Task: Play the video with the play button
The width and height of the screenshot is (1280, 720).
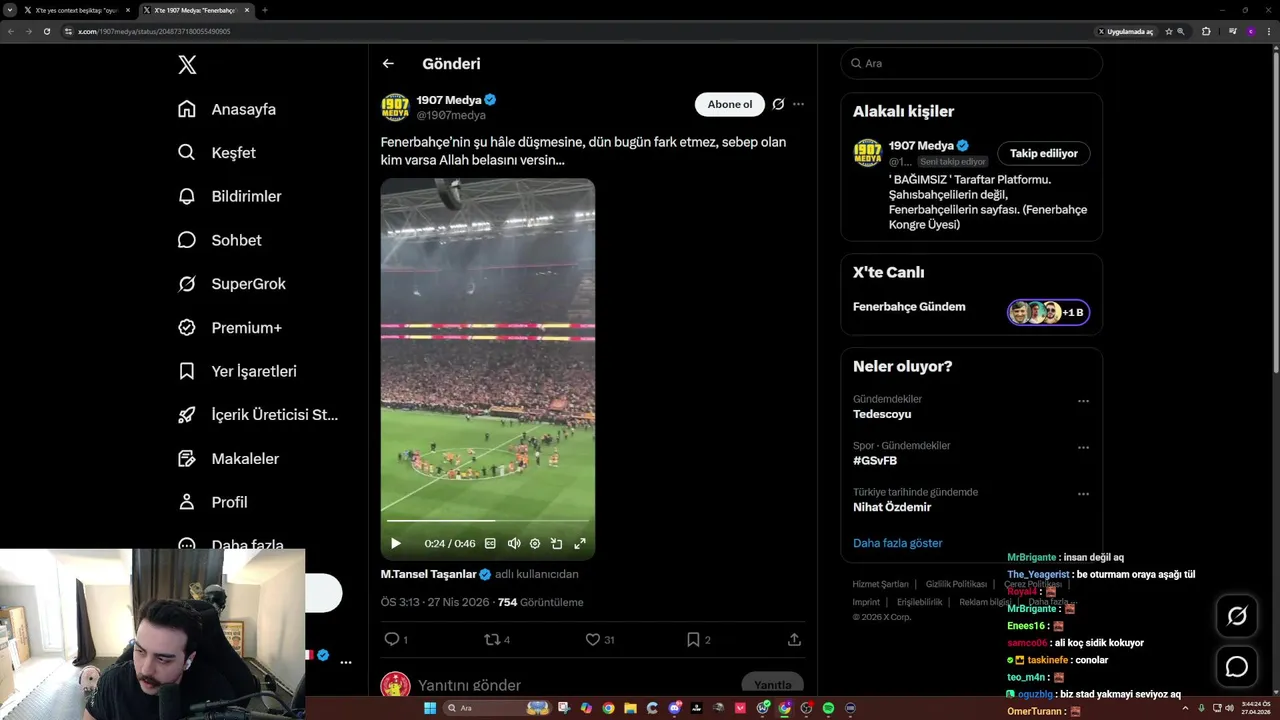Action: tap(396, 543)
